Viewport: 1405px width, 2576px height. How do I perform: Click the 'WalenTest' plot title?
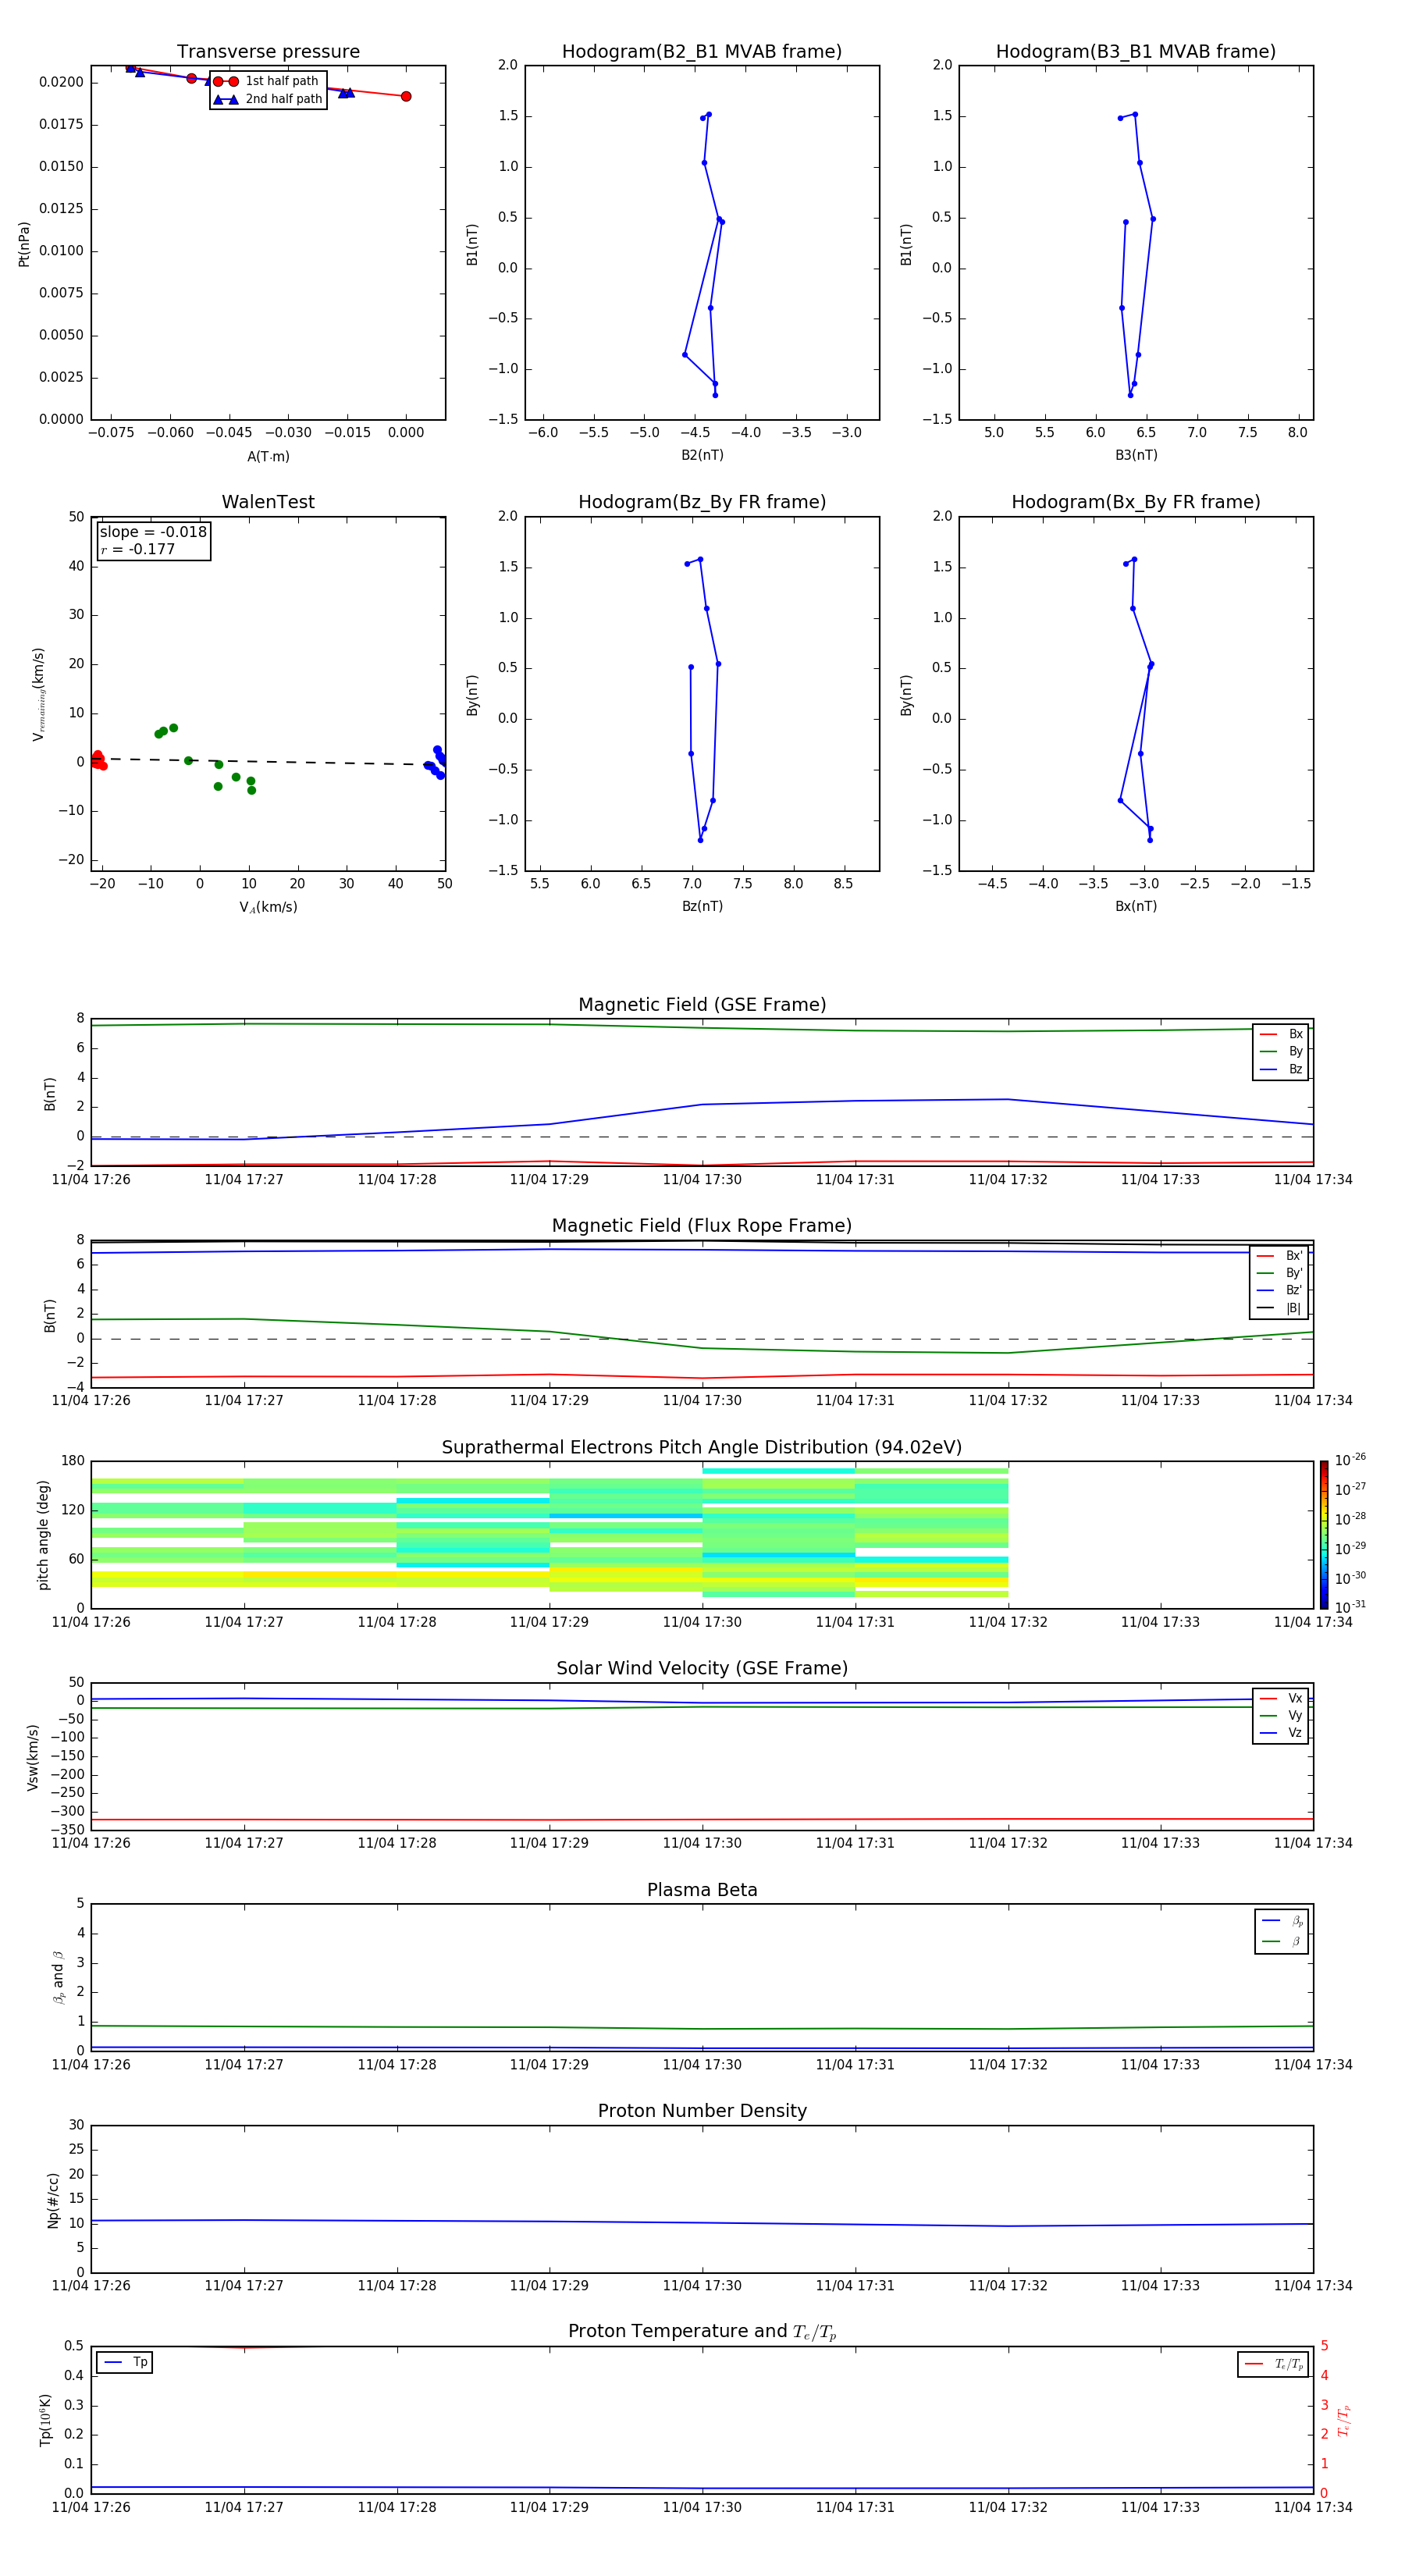click(268, 502)
